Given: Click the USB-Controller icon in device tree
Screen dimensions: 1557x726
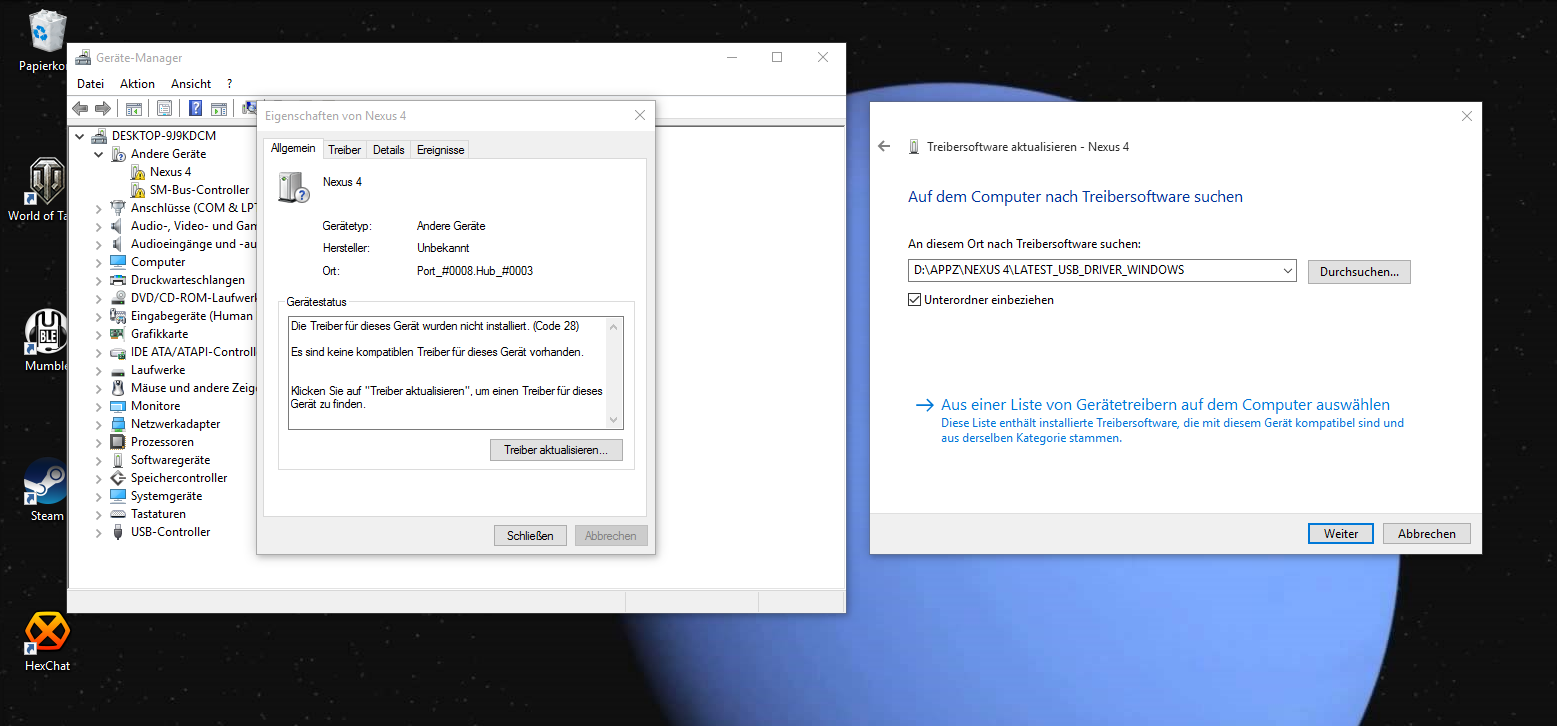Looking at the screenshot, I should 119,532.
